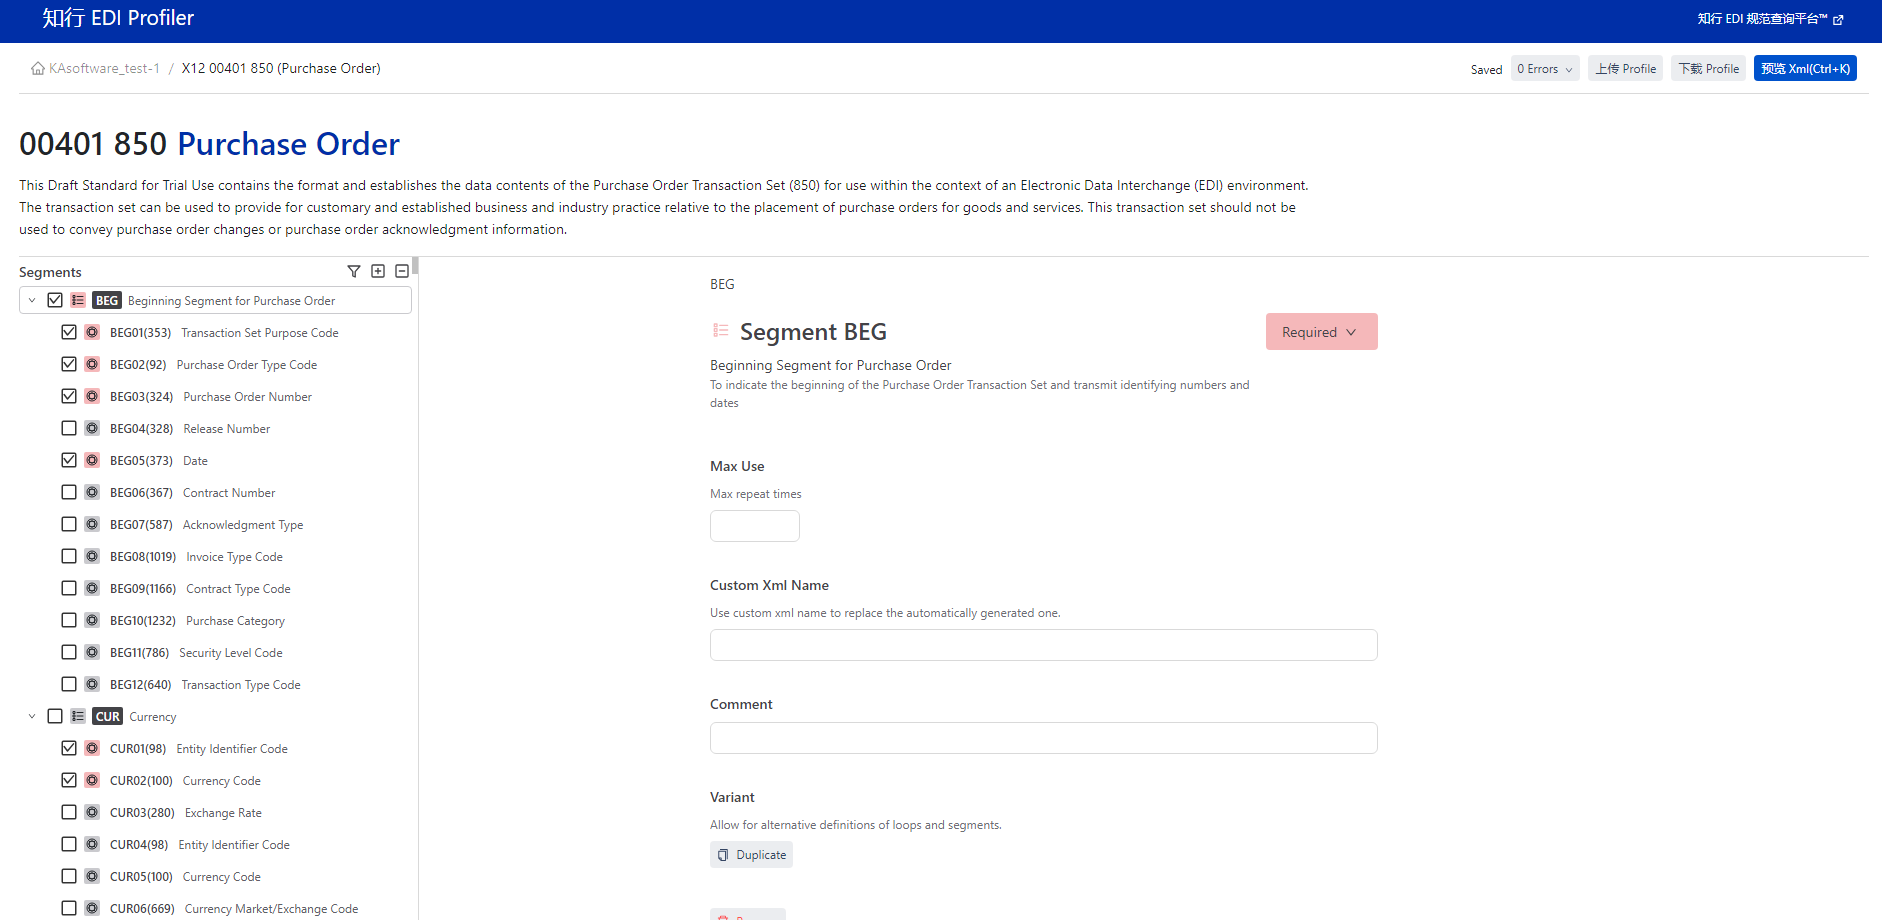
Task: Uncheck CUR01(98) Entity Identifier Code
Action: [x=69, y=748]
